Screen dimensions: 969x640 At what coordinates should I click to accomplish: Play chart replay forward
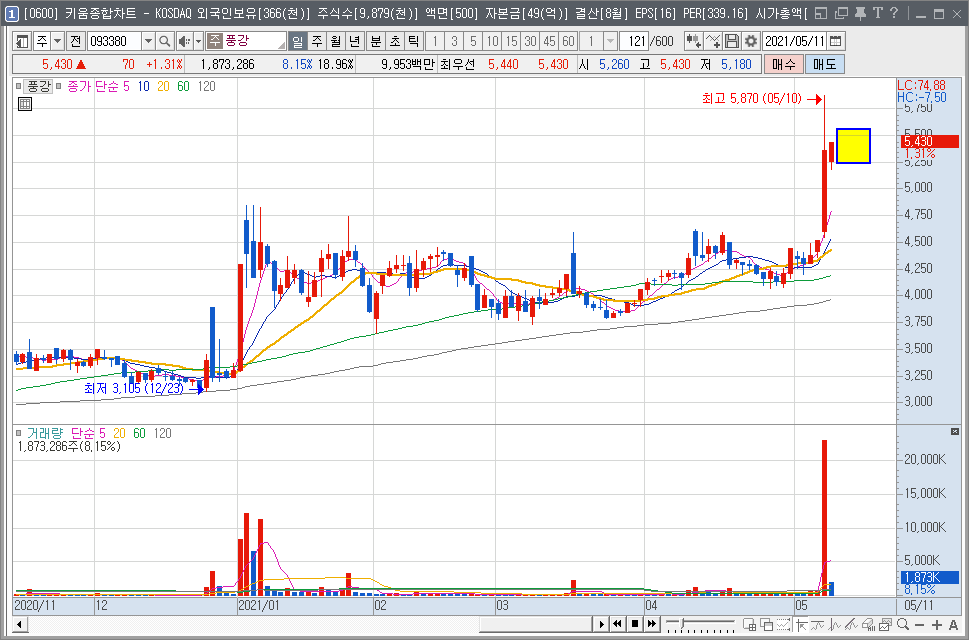(x=602, y=625)
